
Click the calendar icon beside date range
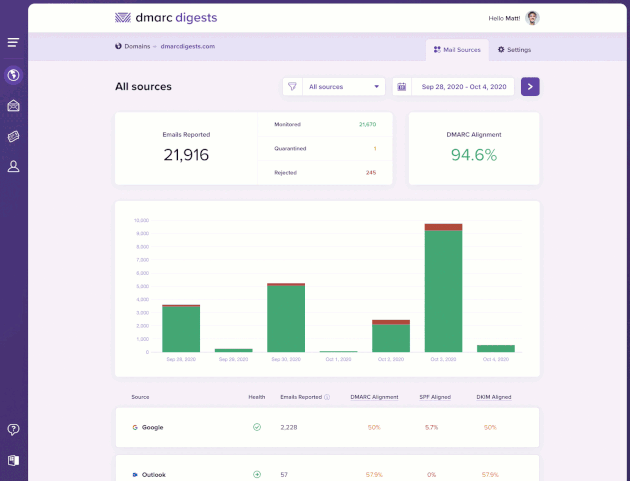click(402, 87)
